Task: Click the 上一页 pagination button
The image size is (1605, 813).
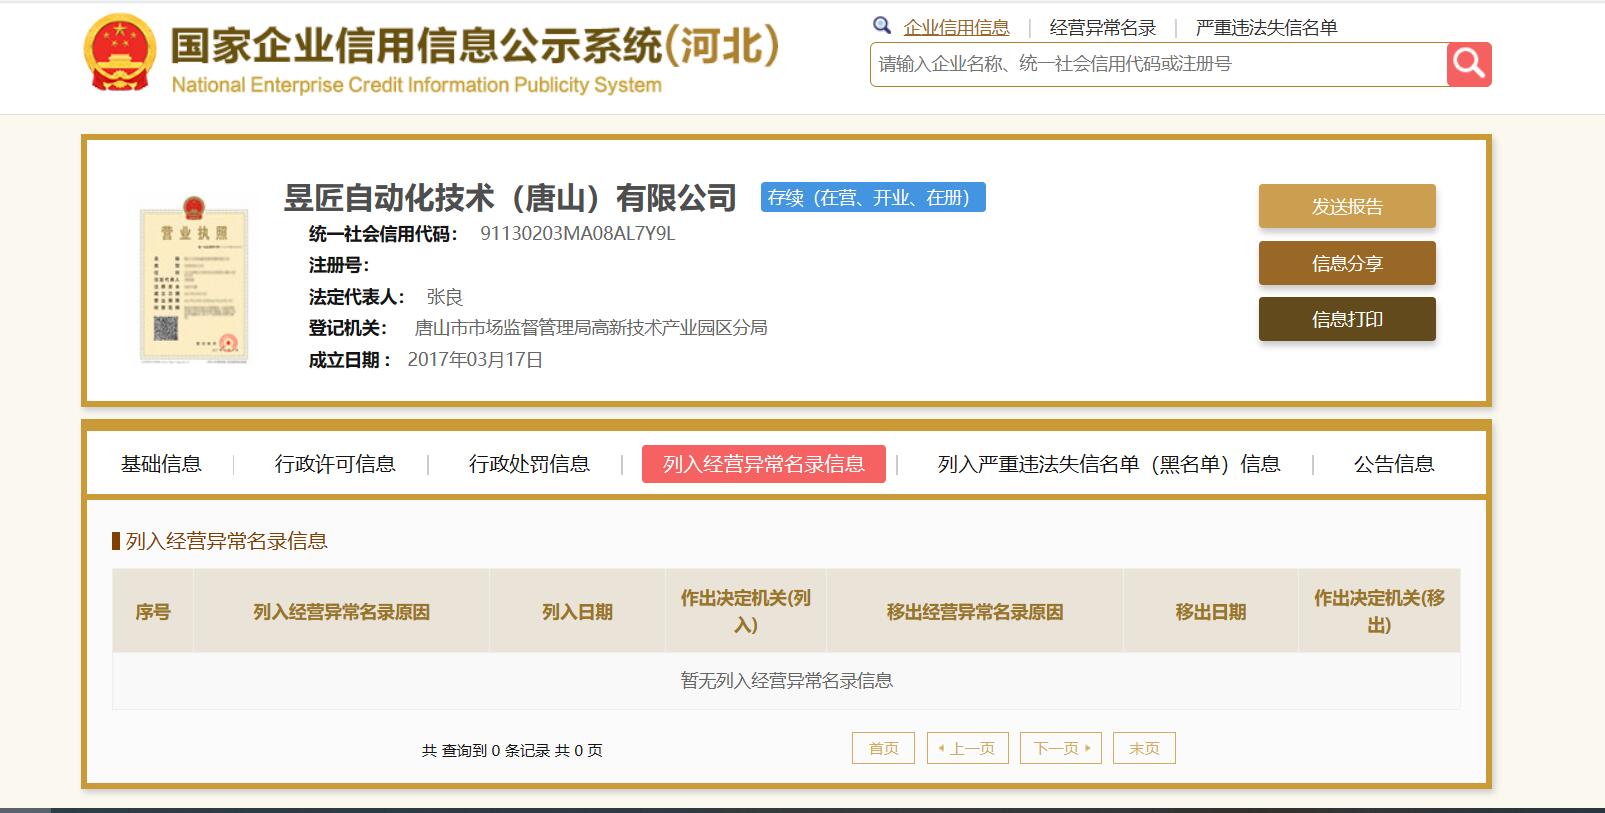Action: coord(967,748)
